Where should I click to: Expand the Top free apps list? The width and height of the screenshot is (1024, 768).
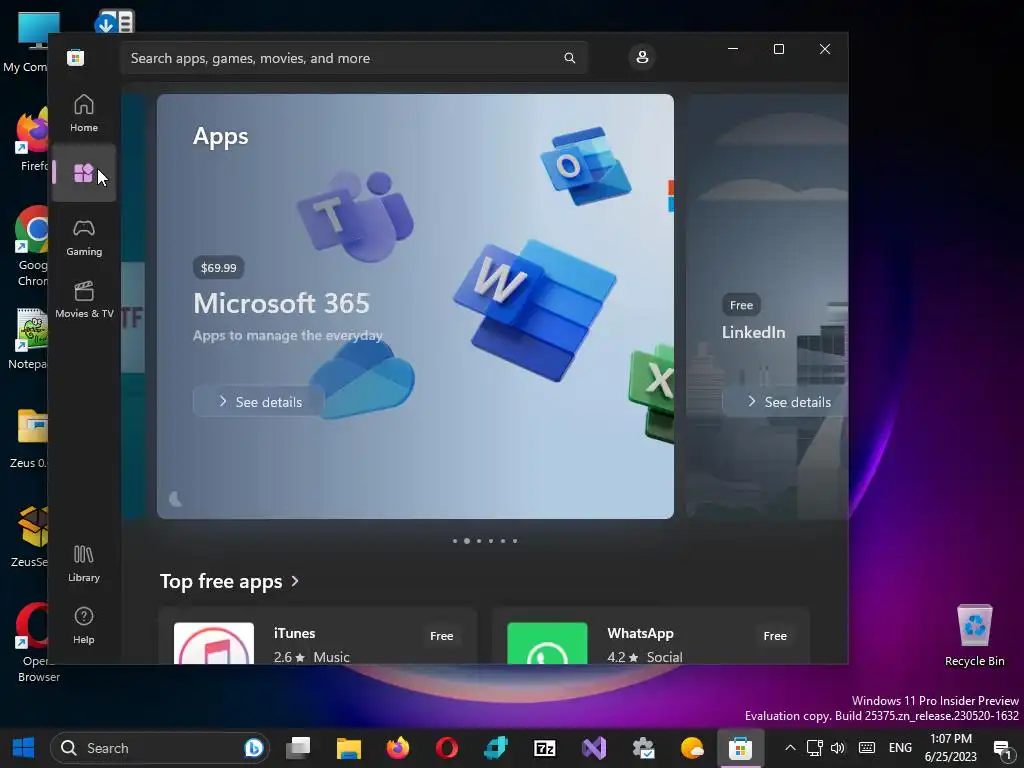(229, 581)
